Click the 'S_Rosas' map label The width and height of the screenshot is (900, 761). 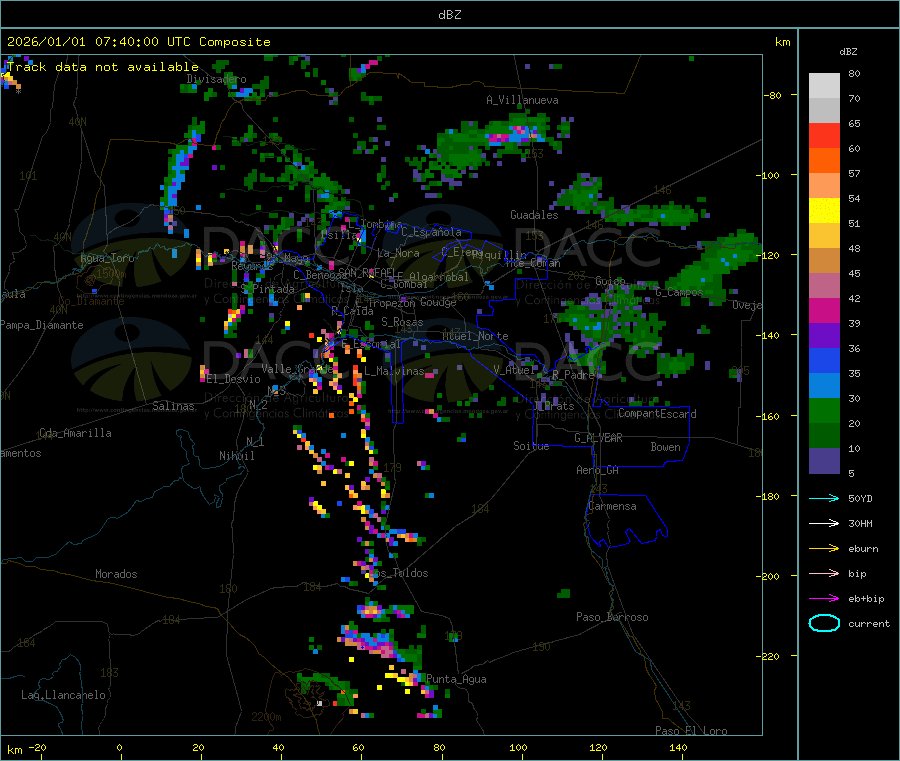(x=402, y=322)
